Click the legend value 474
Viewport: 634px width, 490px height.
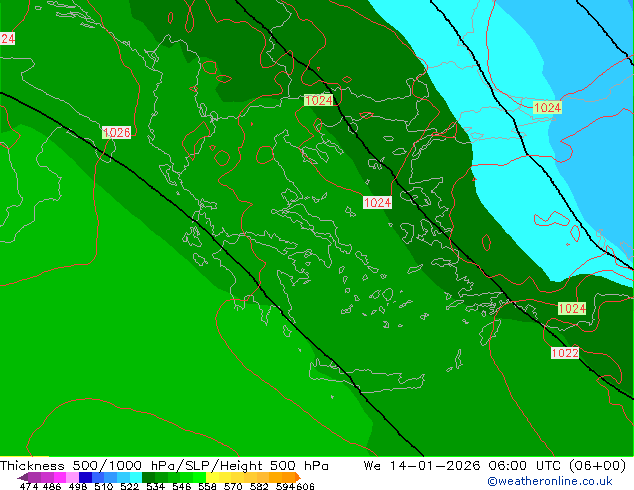(x=29, y=486)
